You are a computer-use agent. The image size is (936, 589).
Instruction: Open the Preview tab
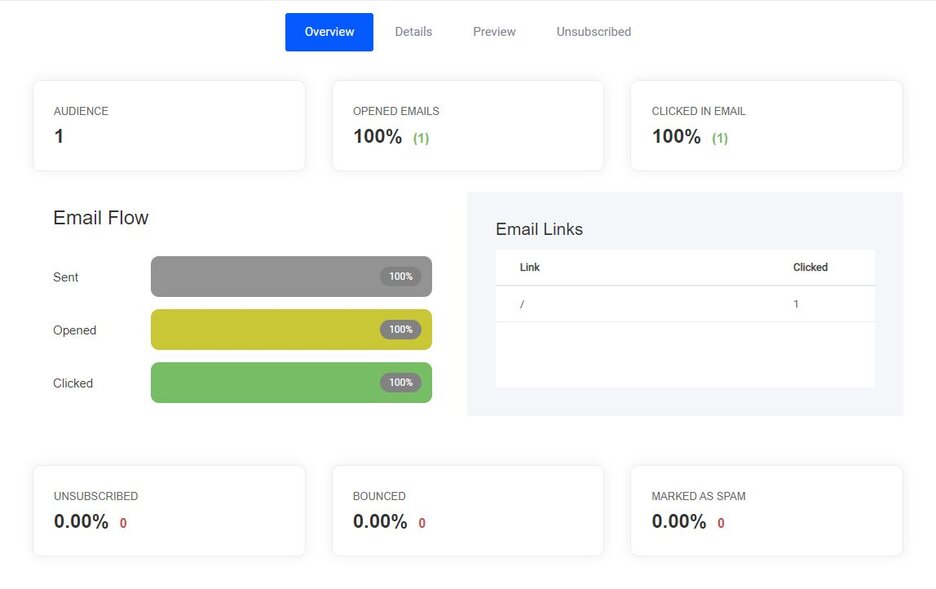494,32
